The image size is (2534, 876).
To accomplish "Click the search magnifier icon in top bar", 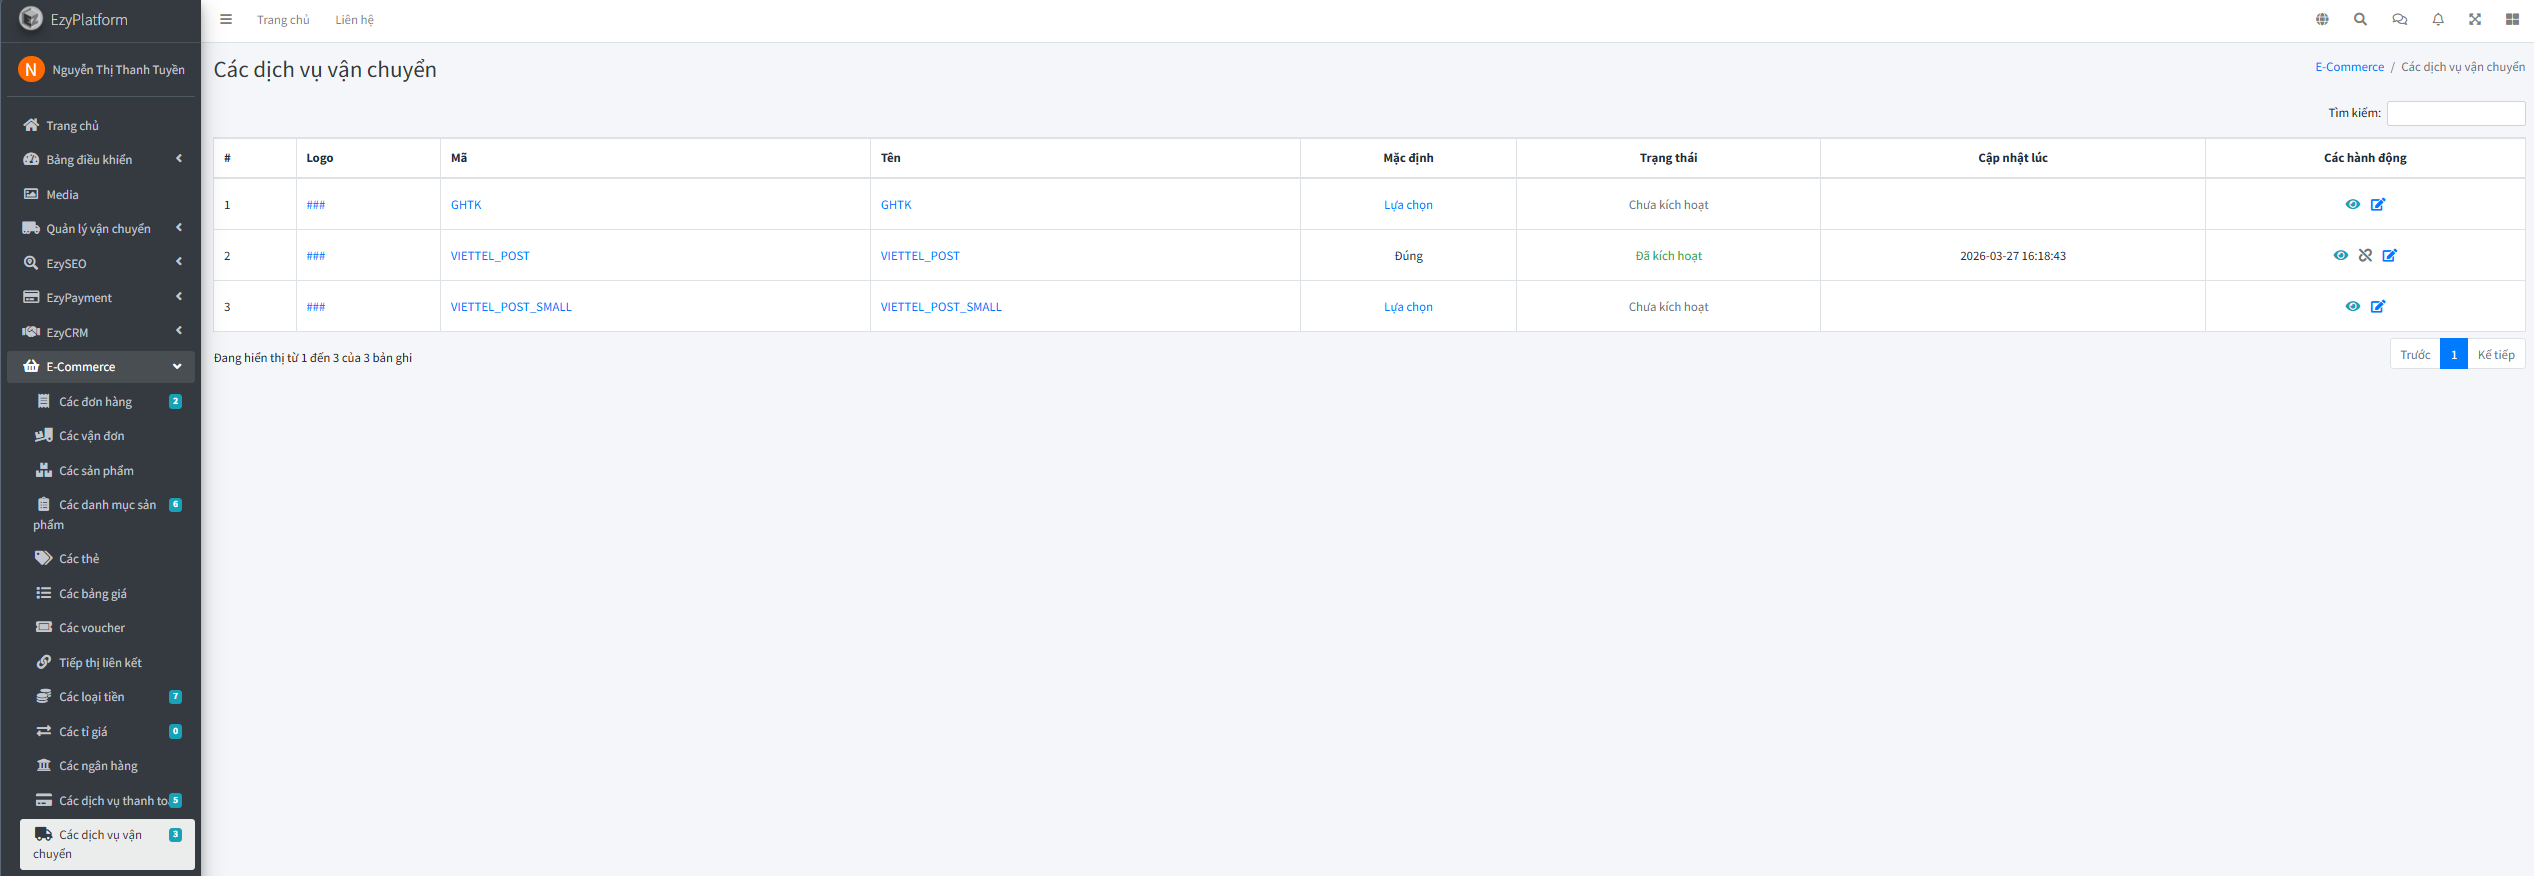I will [x=2360, y=19].
